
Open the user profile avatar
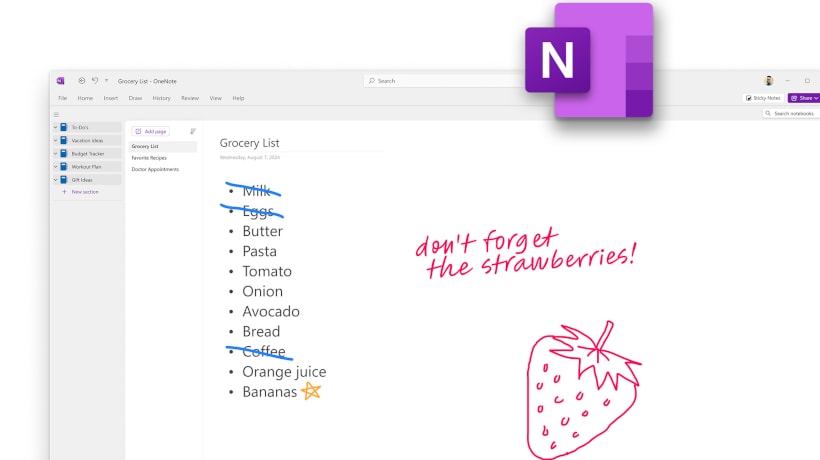tap(769, 80)
